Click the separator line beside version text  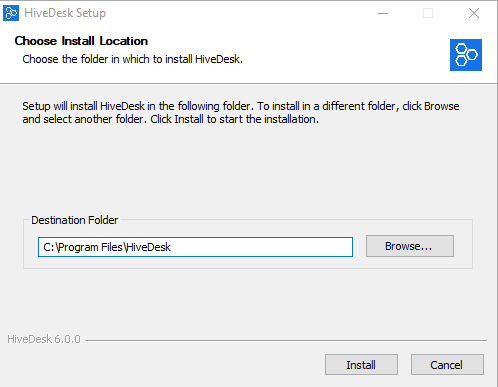pos(286,340)
